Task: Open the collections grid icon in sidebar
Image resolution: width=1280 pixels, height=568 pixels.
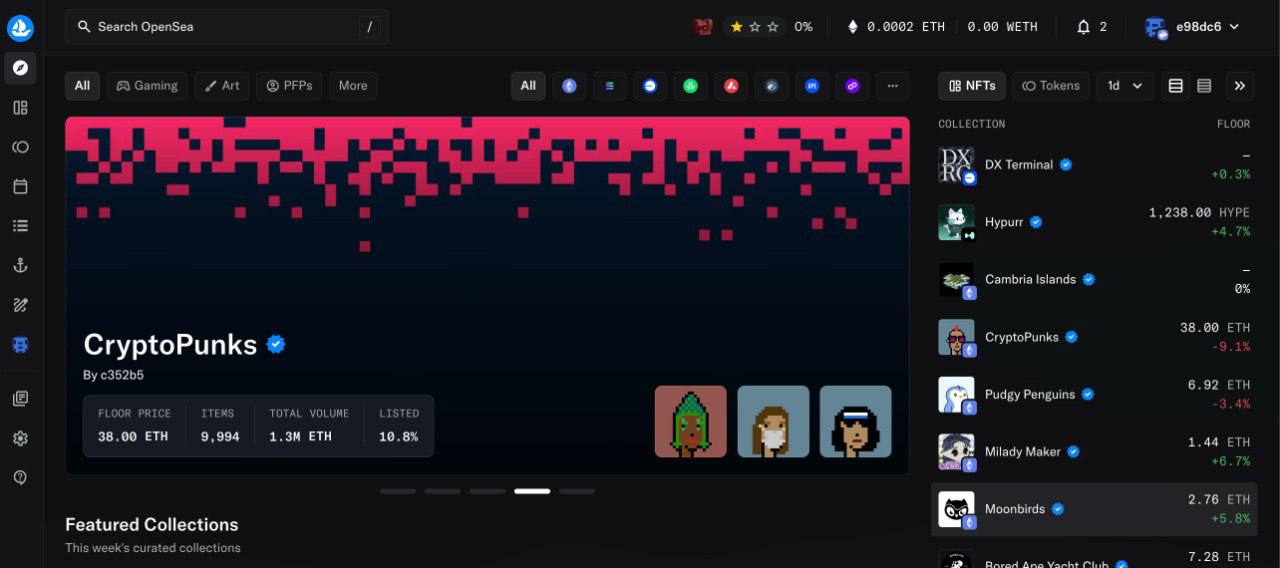Action: pyautogui.click(x=20, y=108)
